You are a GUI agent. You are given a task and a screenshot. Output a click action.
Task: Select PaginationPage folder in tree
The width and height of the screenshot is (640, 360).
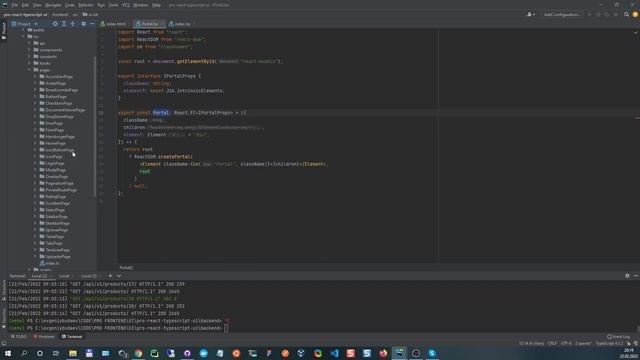pos(56,183)
